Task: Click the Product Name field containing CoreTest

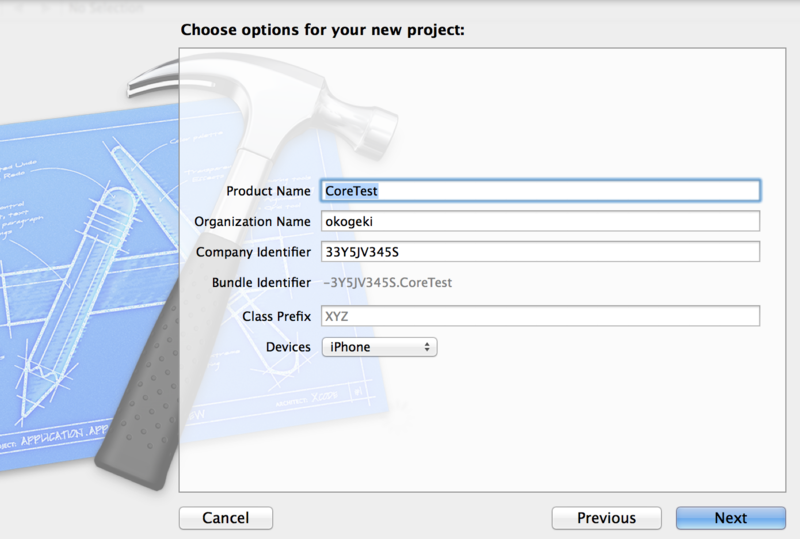Action: [540, 190]
